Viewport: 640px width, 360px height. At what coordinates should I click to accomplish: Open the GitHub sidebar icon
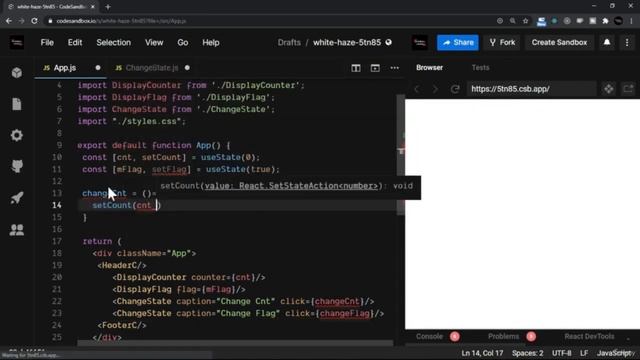[17, 166]
